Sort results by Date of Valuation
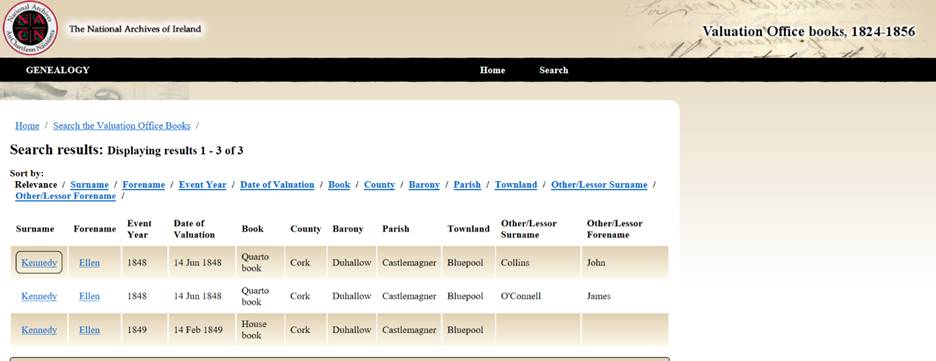 [277, 184]
